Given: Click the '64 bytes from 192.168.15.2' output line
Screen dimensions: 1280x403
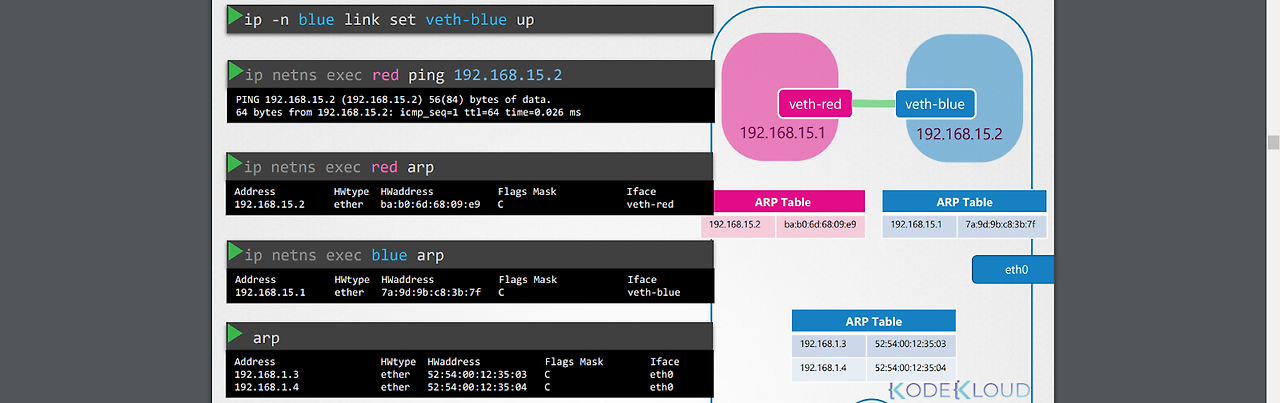Looking at the screenshot, I should coord(408,113).
